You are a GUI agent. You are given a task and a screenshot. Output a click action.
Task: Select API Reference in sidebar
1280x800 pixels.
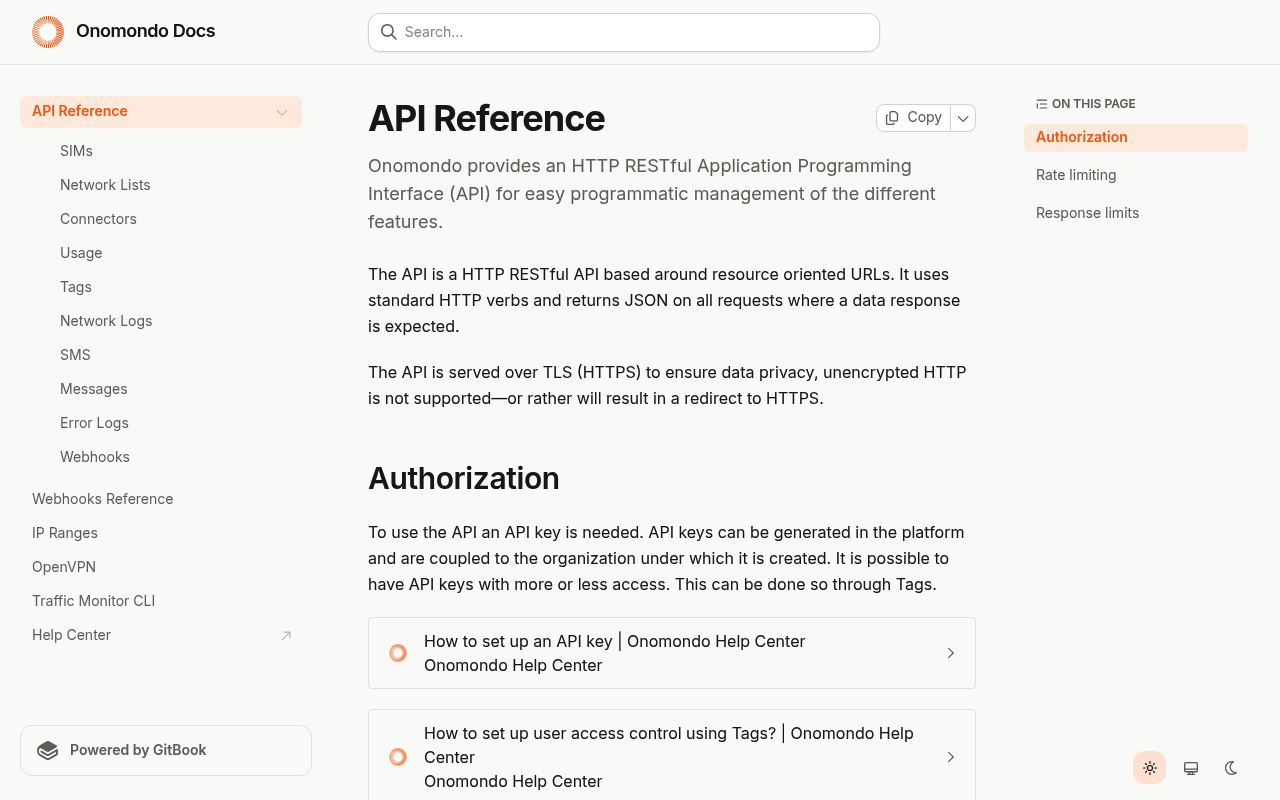point(161,111)
